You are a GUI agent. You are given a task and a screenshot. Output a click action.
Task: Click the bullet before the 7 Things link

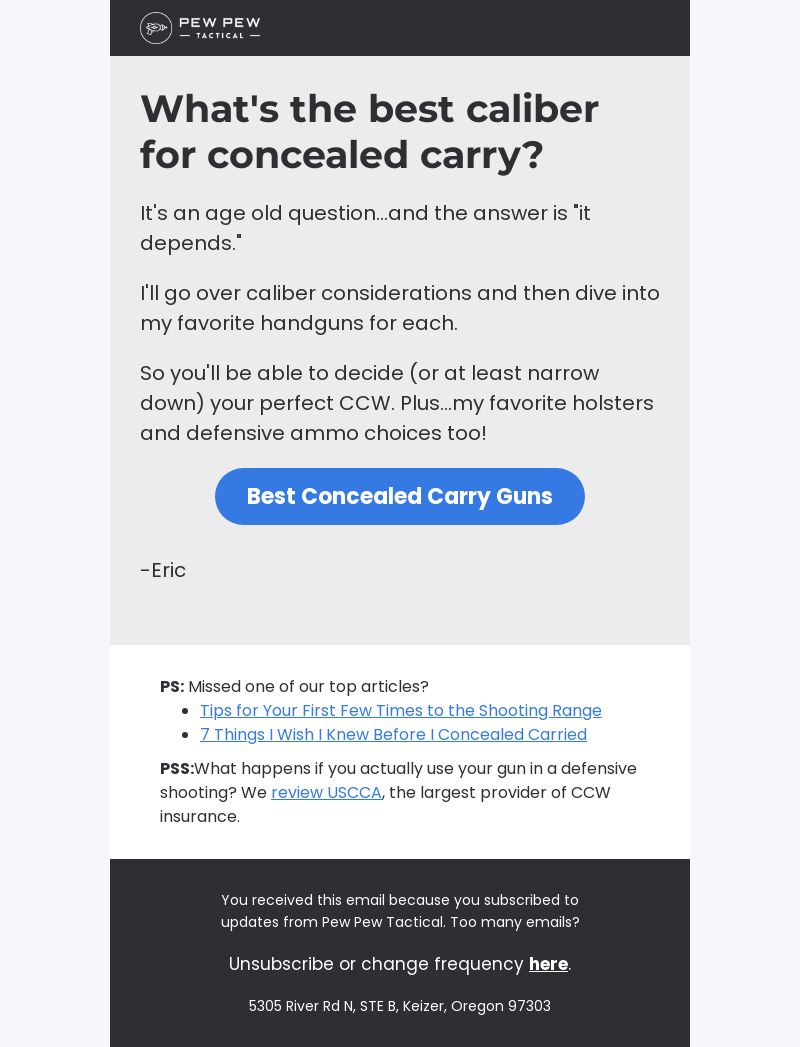point(186,735)
